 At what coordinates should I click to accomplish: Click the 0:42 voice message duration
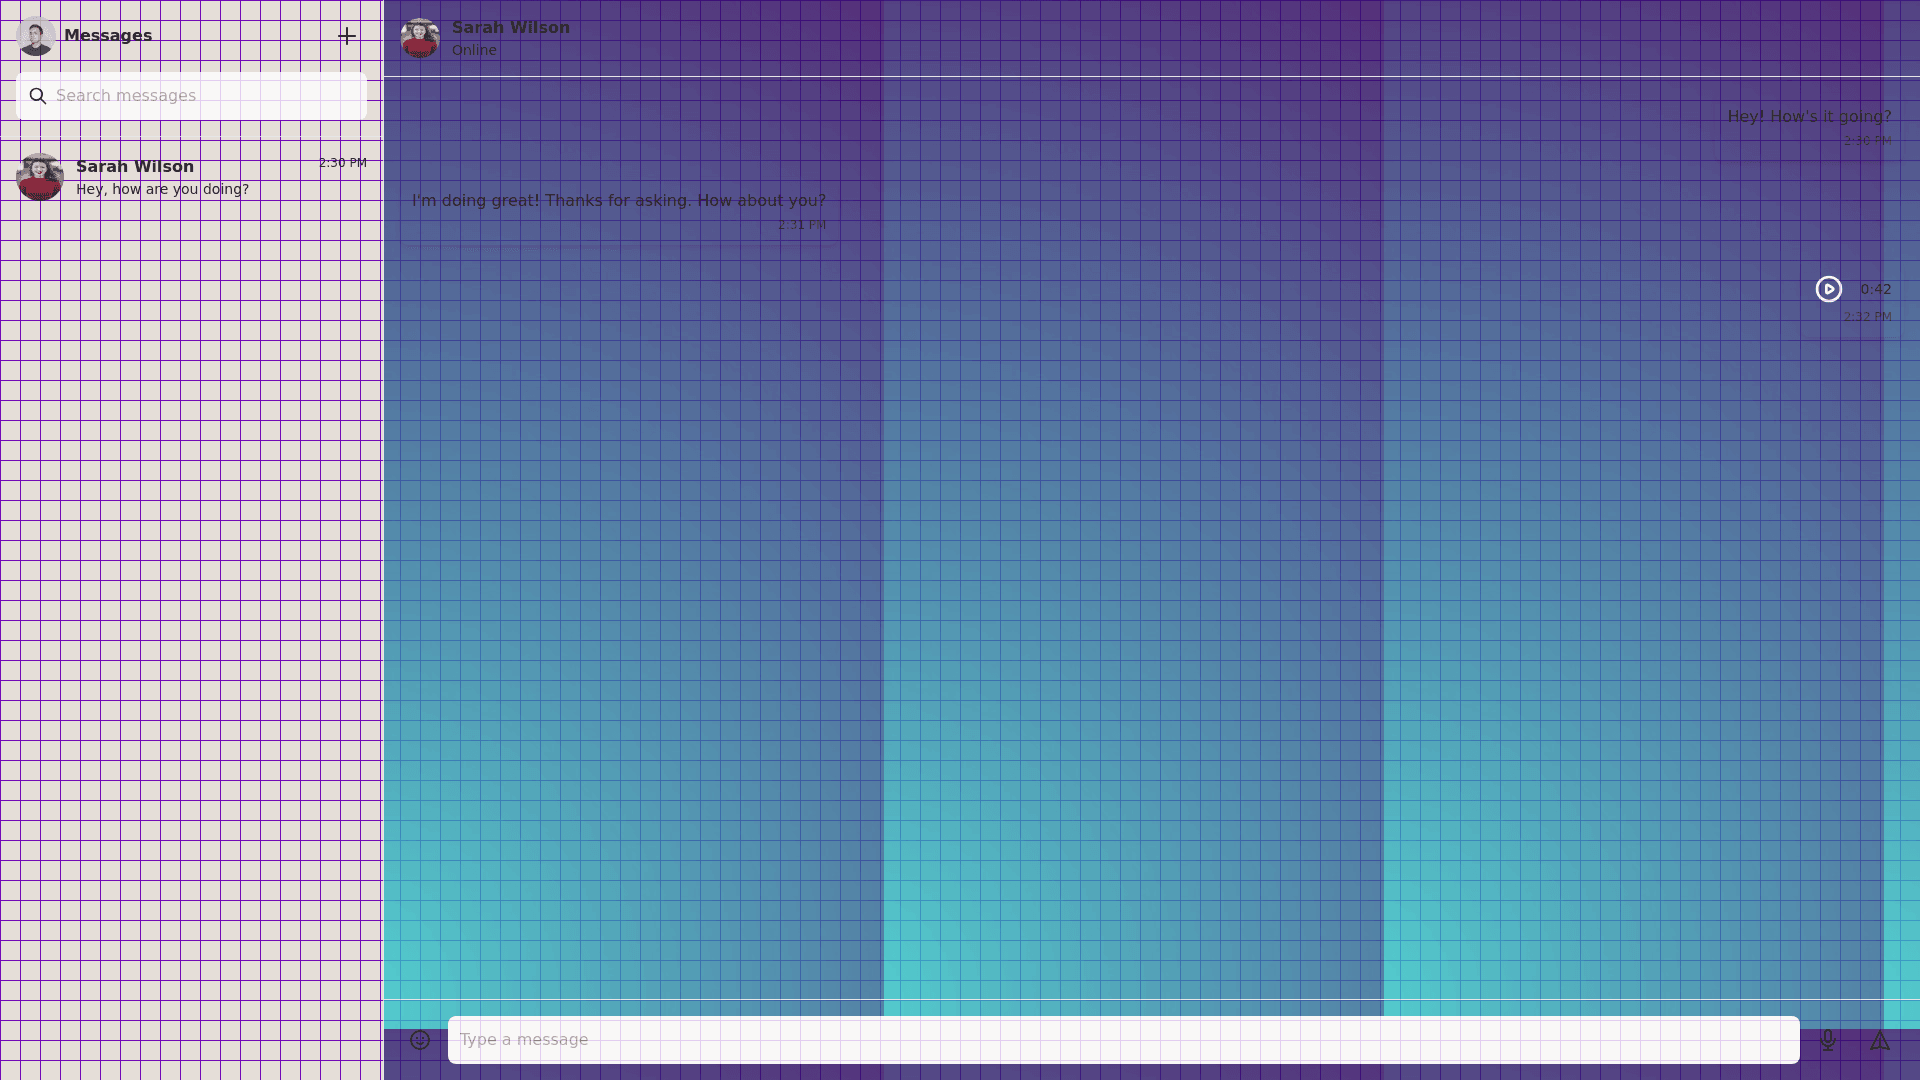[x=1875, y=289]
